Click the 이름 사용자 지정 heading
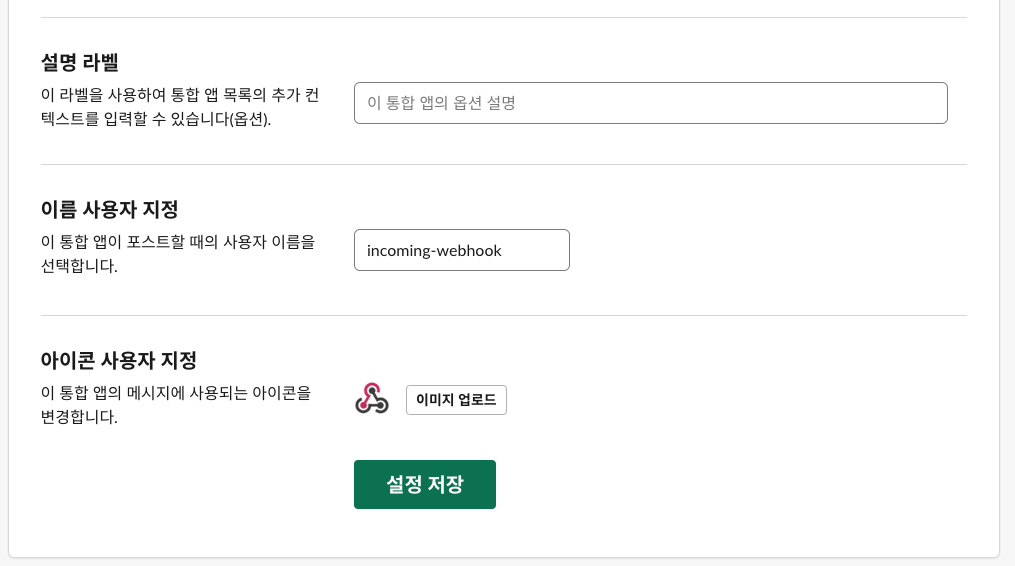 pos(109,210)
